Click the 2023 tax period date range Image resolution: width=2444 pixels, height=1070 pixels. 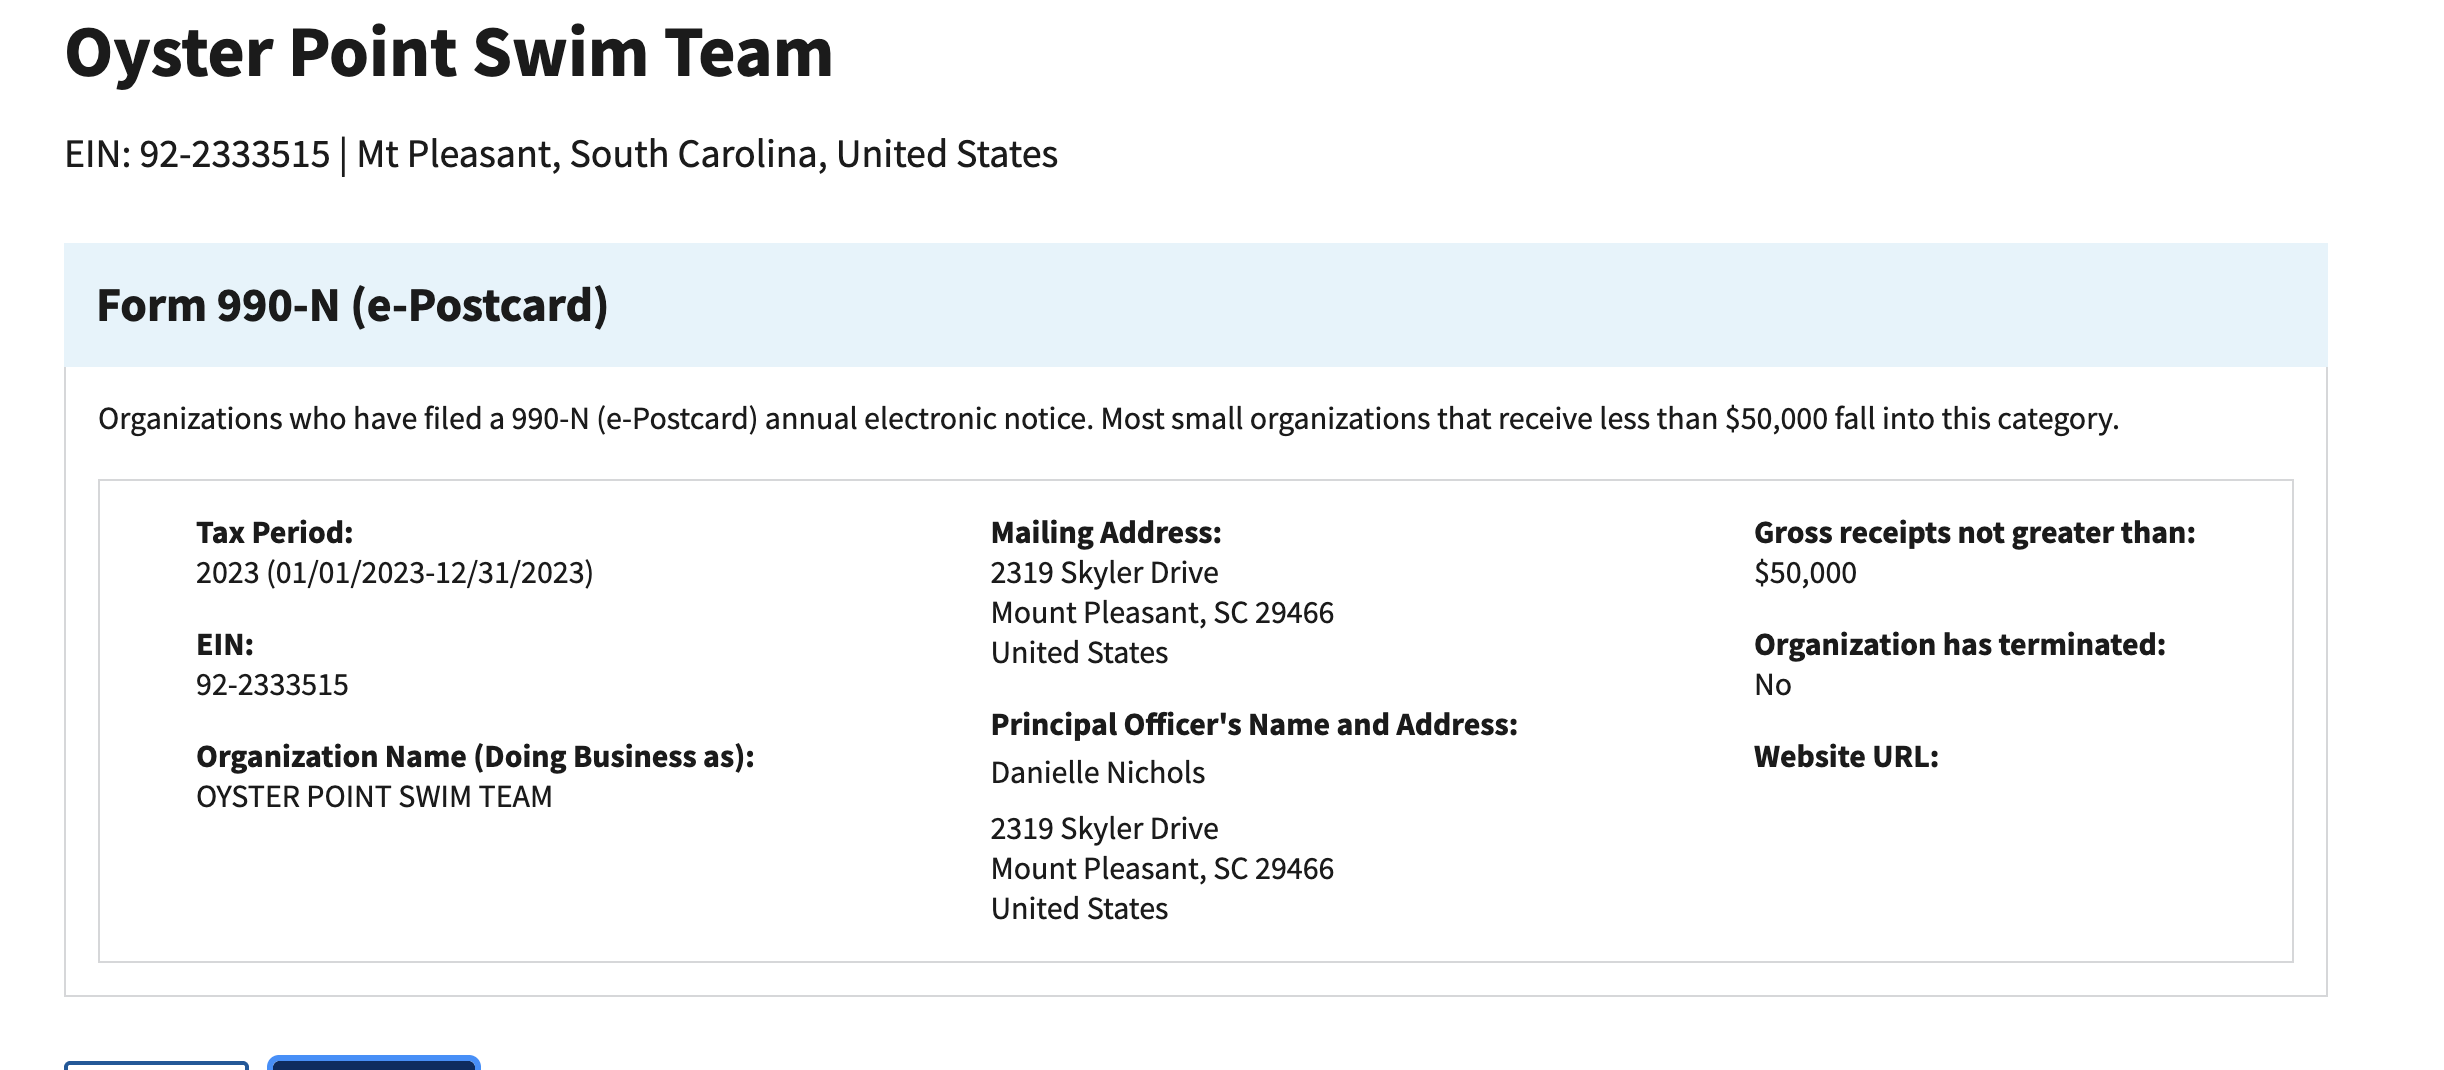click(x=394, y=573)
